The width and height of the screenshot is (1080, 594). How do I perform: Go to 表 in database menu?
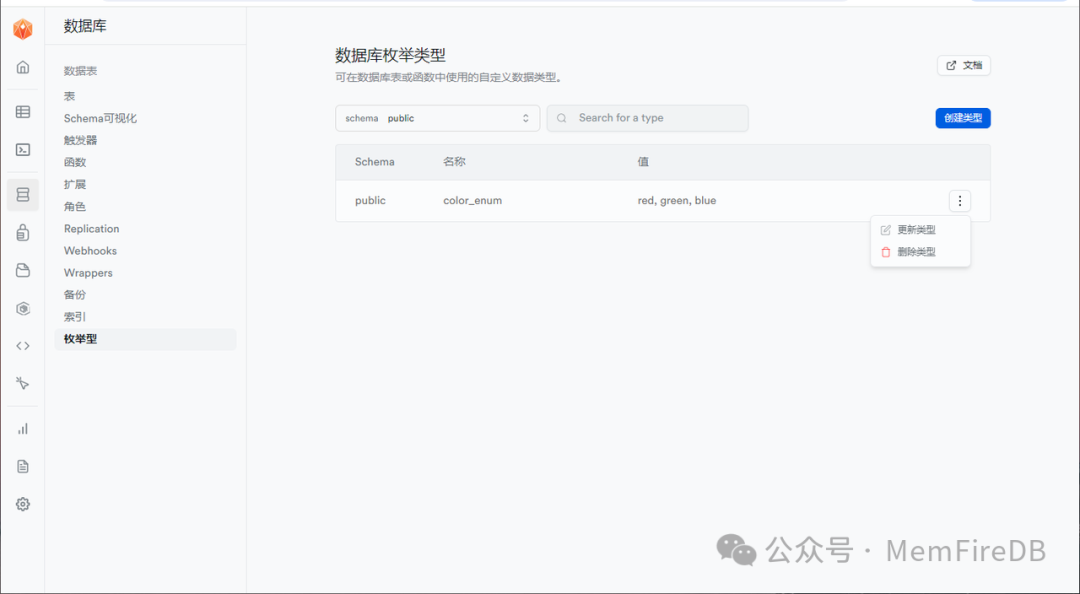pyautogui.click(x=70, y=96)
